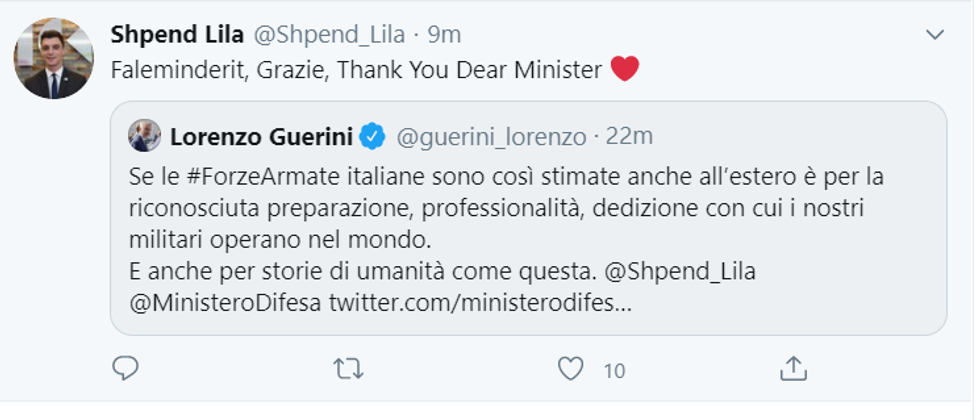This screenshot has width=980, height=420.
Task: Click the 22m quoted tweet timestamp
Action: (630, 134)
